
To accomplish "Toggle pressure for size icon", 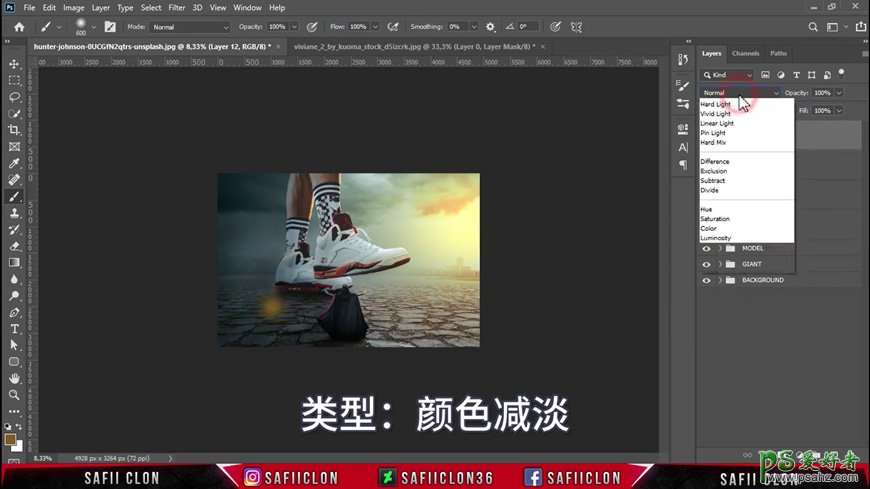I will tap(555, 27).
